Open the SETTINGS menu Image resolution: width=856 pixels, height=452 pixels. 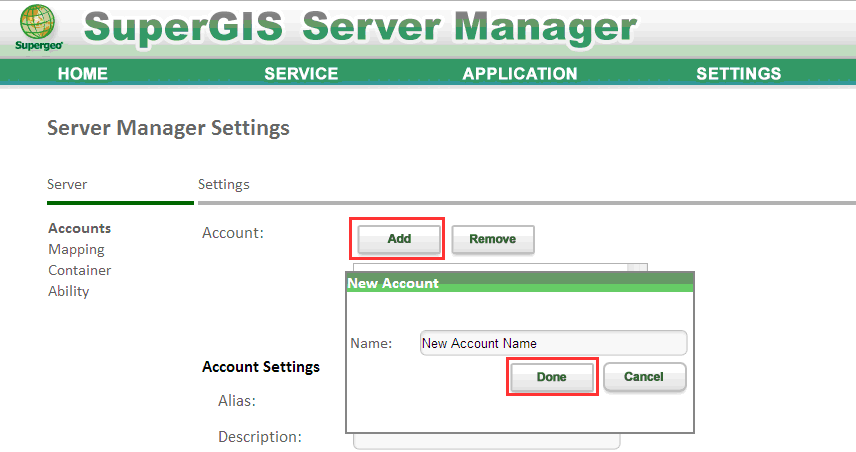click(x=738, y=73)
